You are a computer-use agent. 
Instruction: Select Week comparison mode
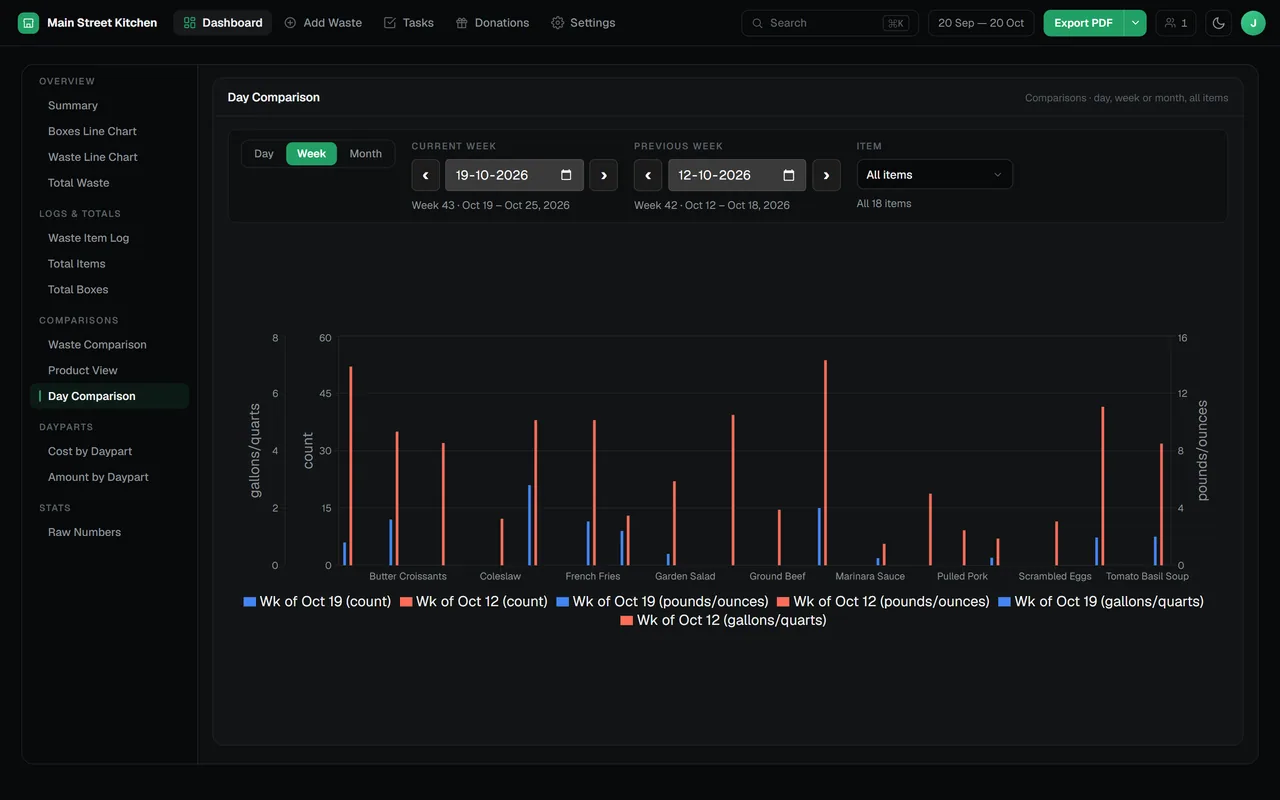point(311,154)
